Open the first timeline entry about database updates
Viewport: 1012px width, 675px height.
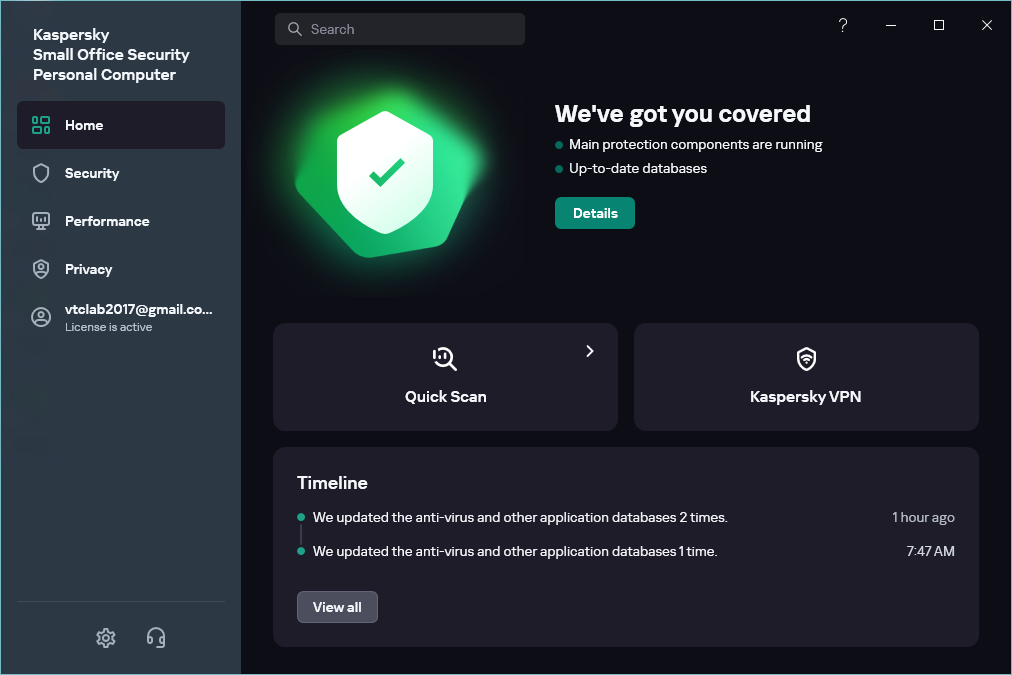tap(520, 518)
